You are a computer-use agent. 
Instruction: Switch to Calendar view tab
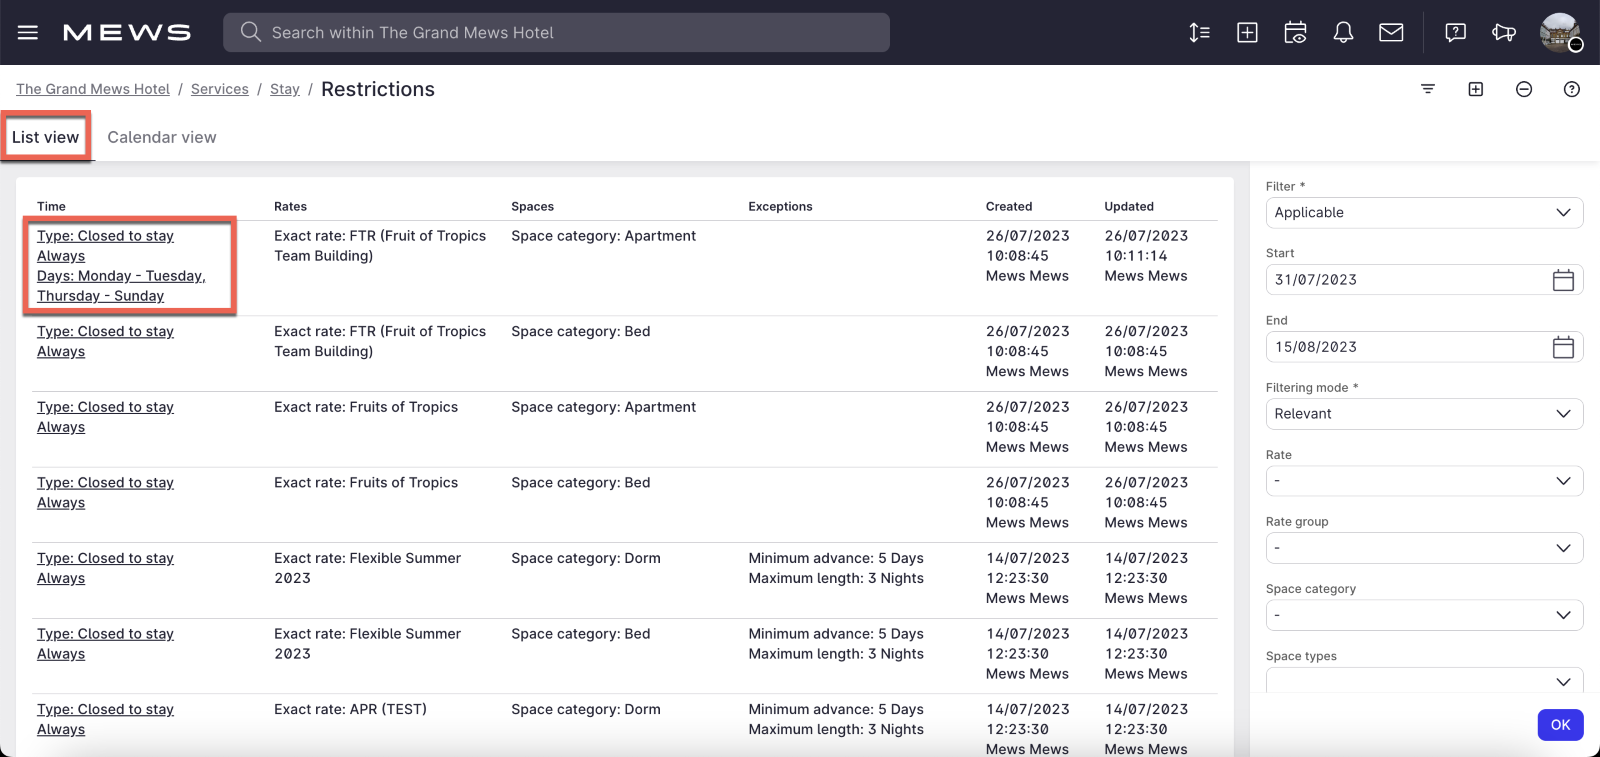pos(162,137)
